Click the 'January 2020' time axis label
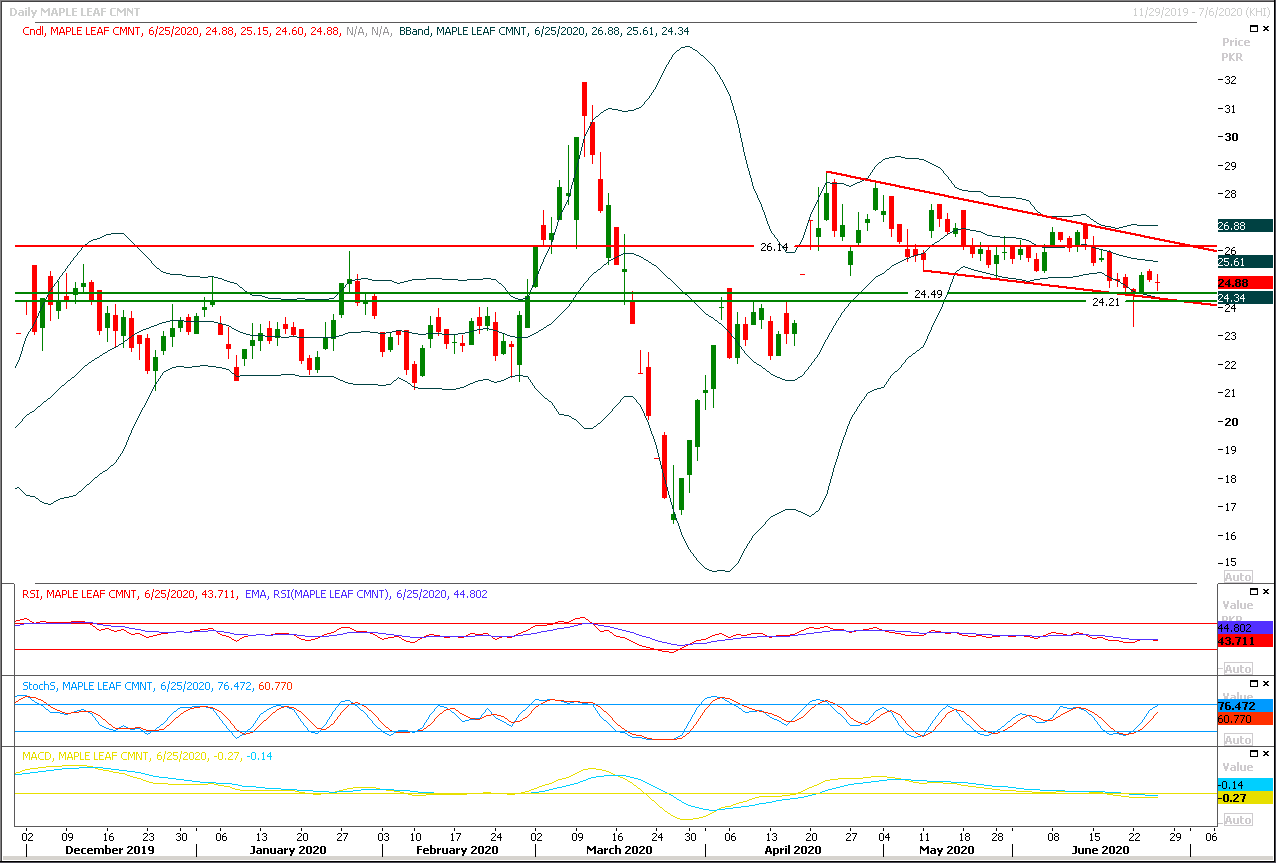The height and width of the screenshot is (863, 1276). (x=286, y=850)
